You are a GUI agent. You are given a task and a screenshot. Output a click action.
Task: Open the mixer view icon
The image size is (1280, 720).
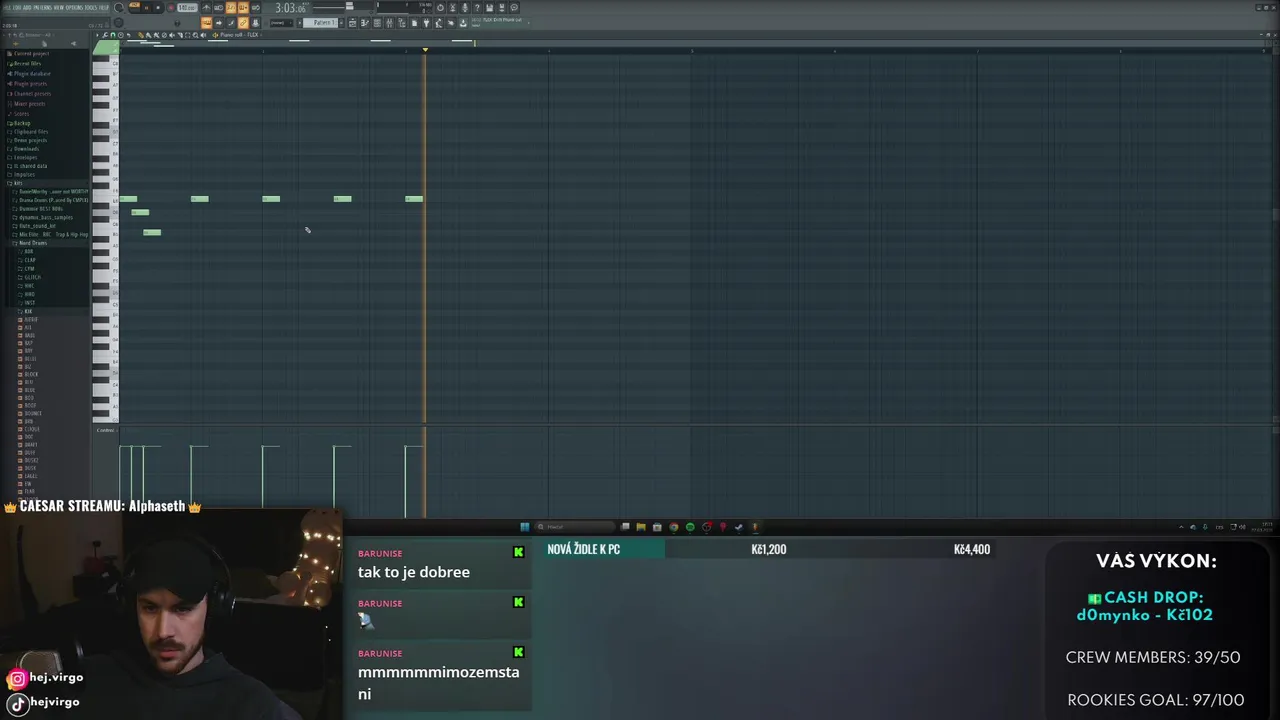click(389, 23)
